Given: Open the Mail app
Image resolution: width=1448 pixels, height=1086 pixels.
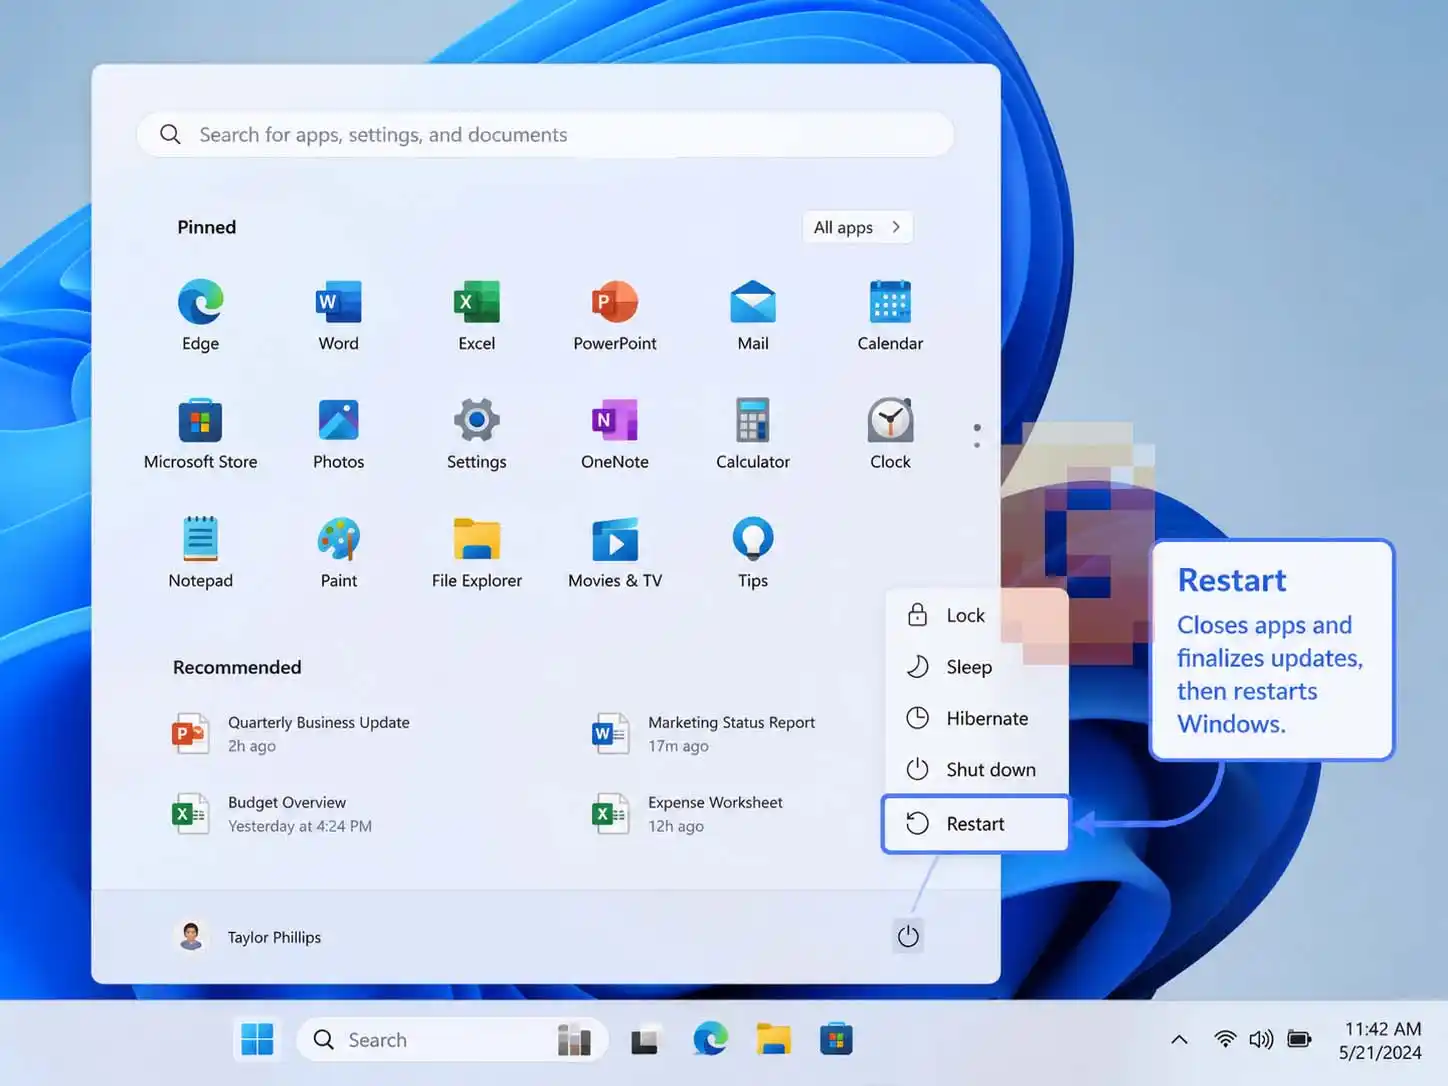Looking at the screenshot, I should [x=753, y=316].
